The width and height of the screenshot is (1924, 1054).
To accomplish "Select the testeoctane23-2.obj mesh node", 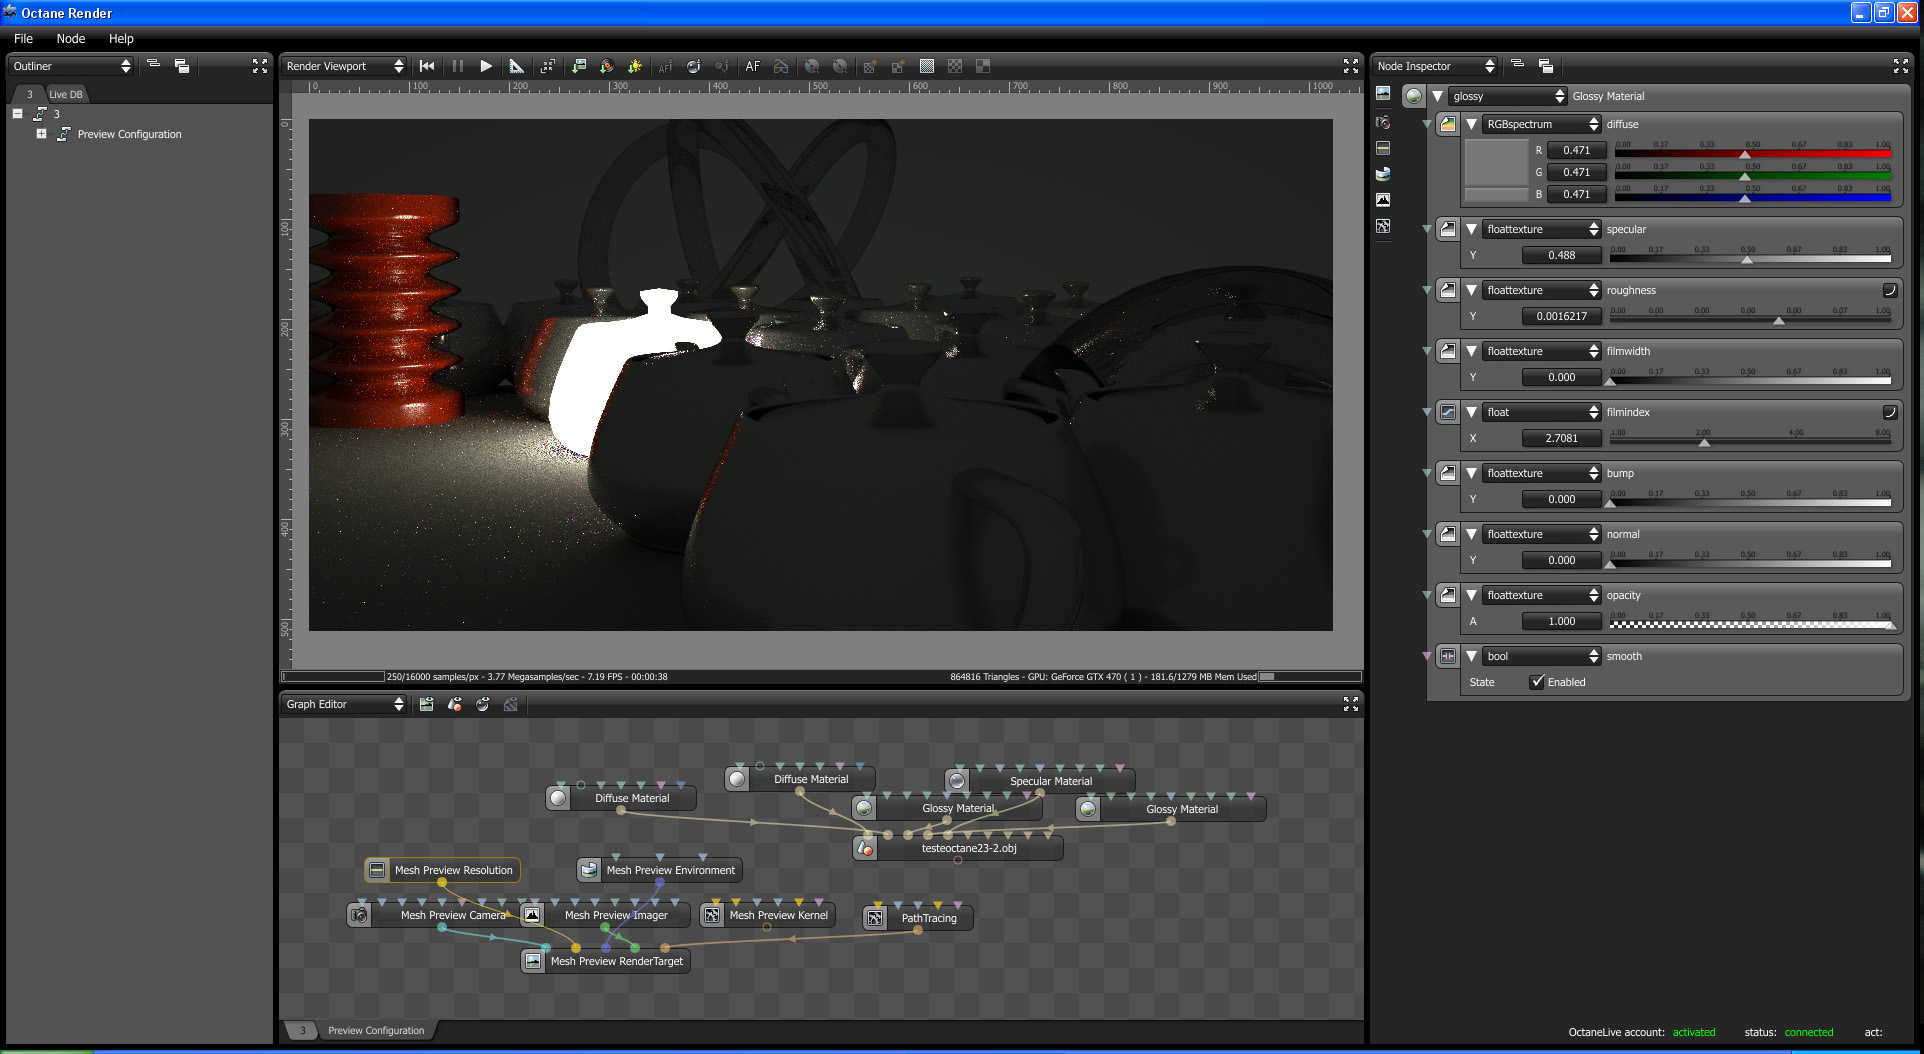I will (968, 848).
